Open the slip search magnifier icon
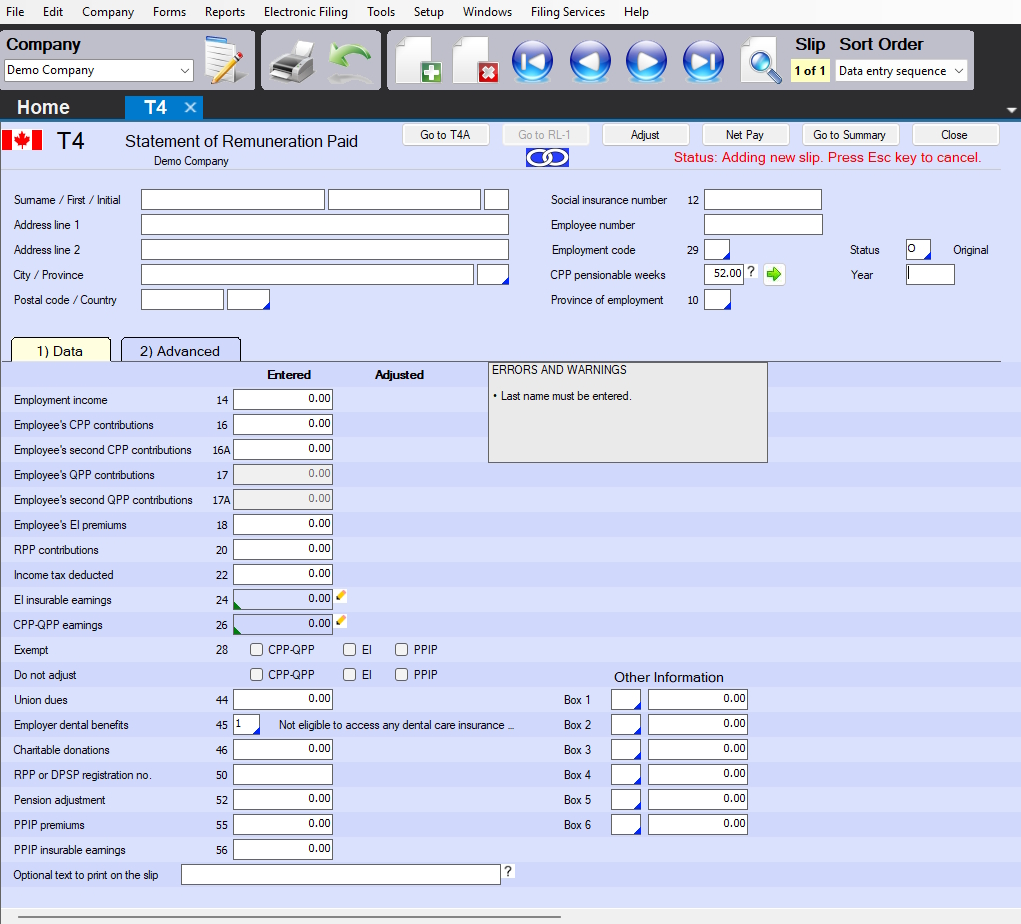1021x924 pixels. (x=761, y=62)
